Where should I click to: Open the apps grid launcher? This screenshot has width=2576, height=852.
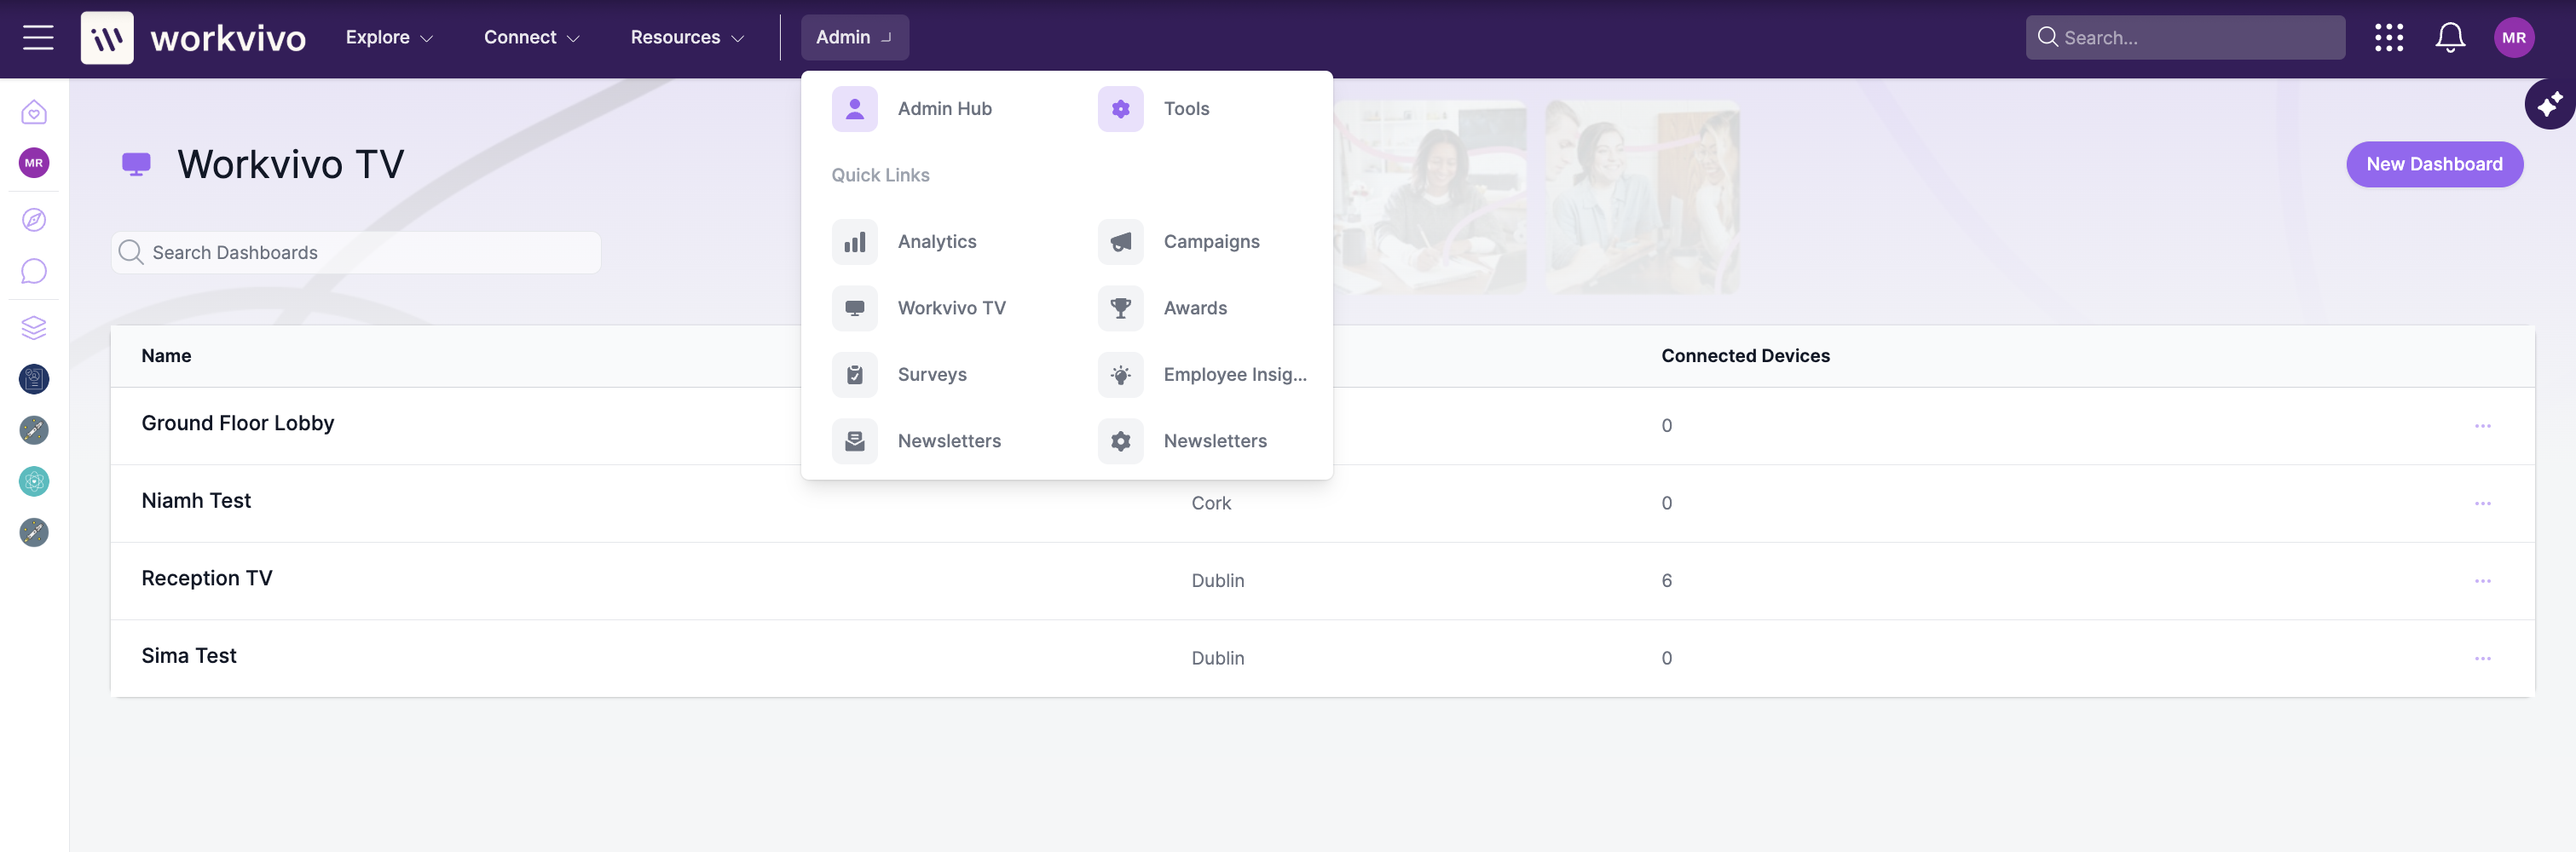point(2389,38)
